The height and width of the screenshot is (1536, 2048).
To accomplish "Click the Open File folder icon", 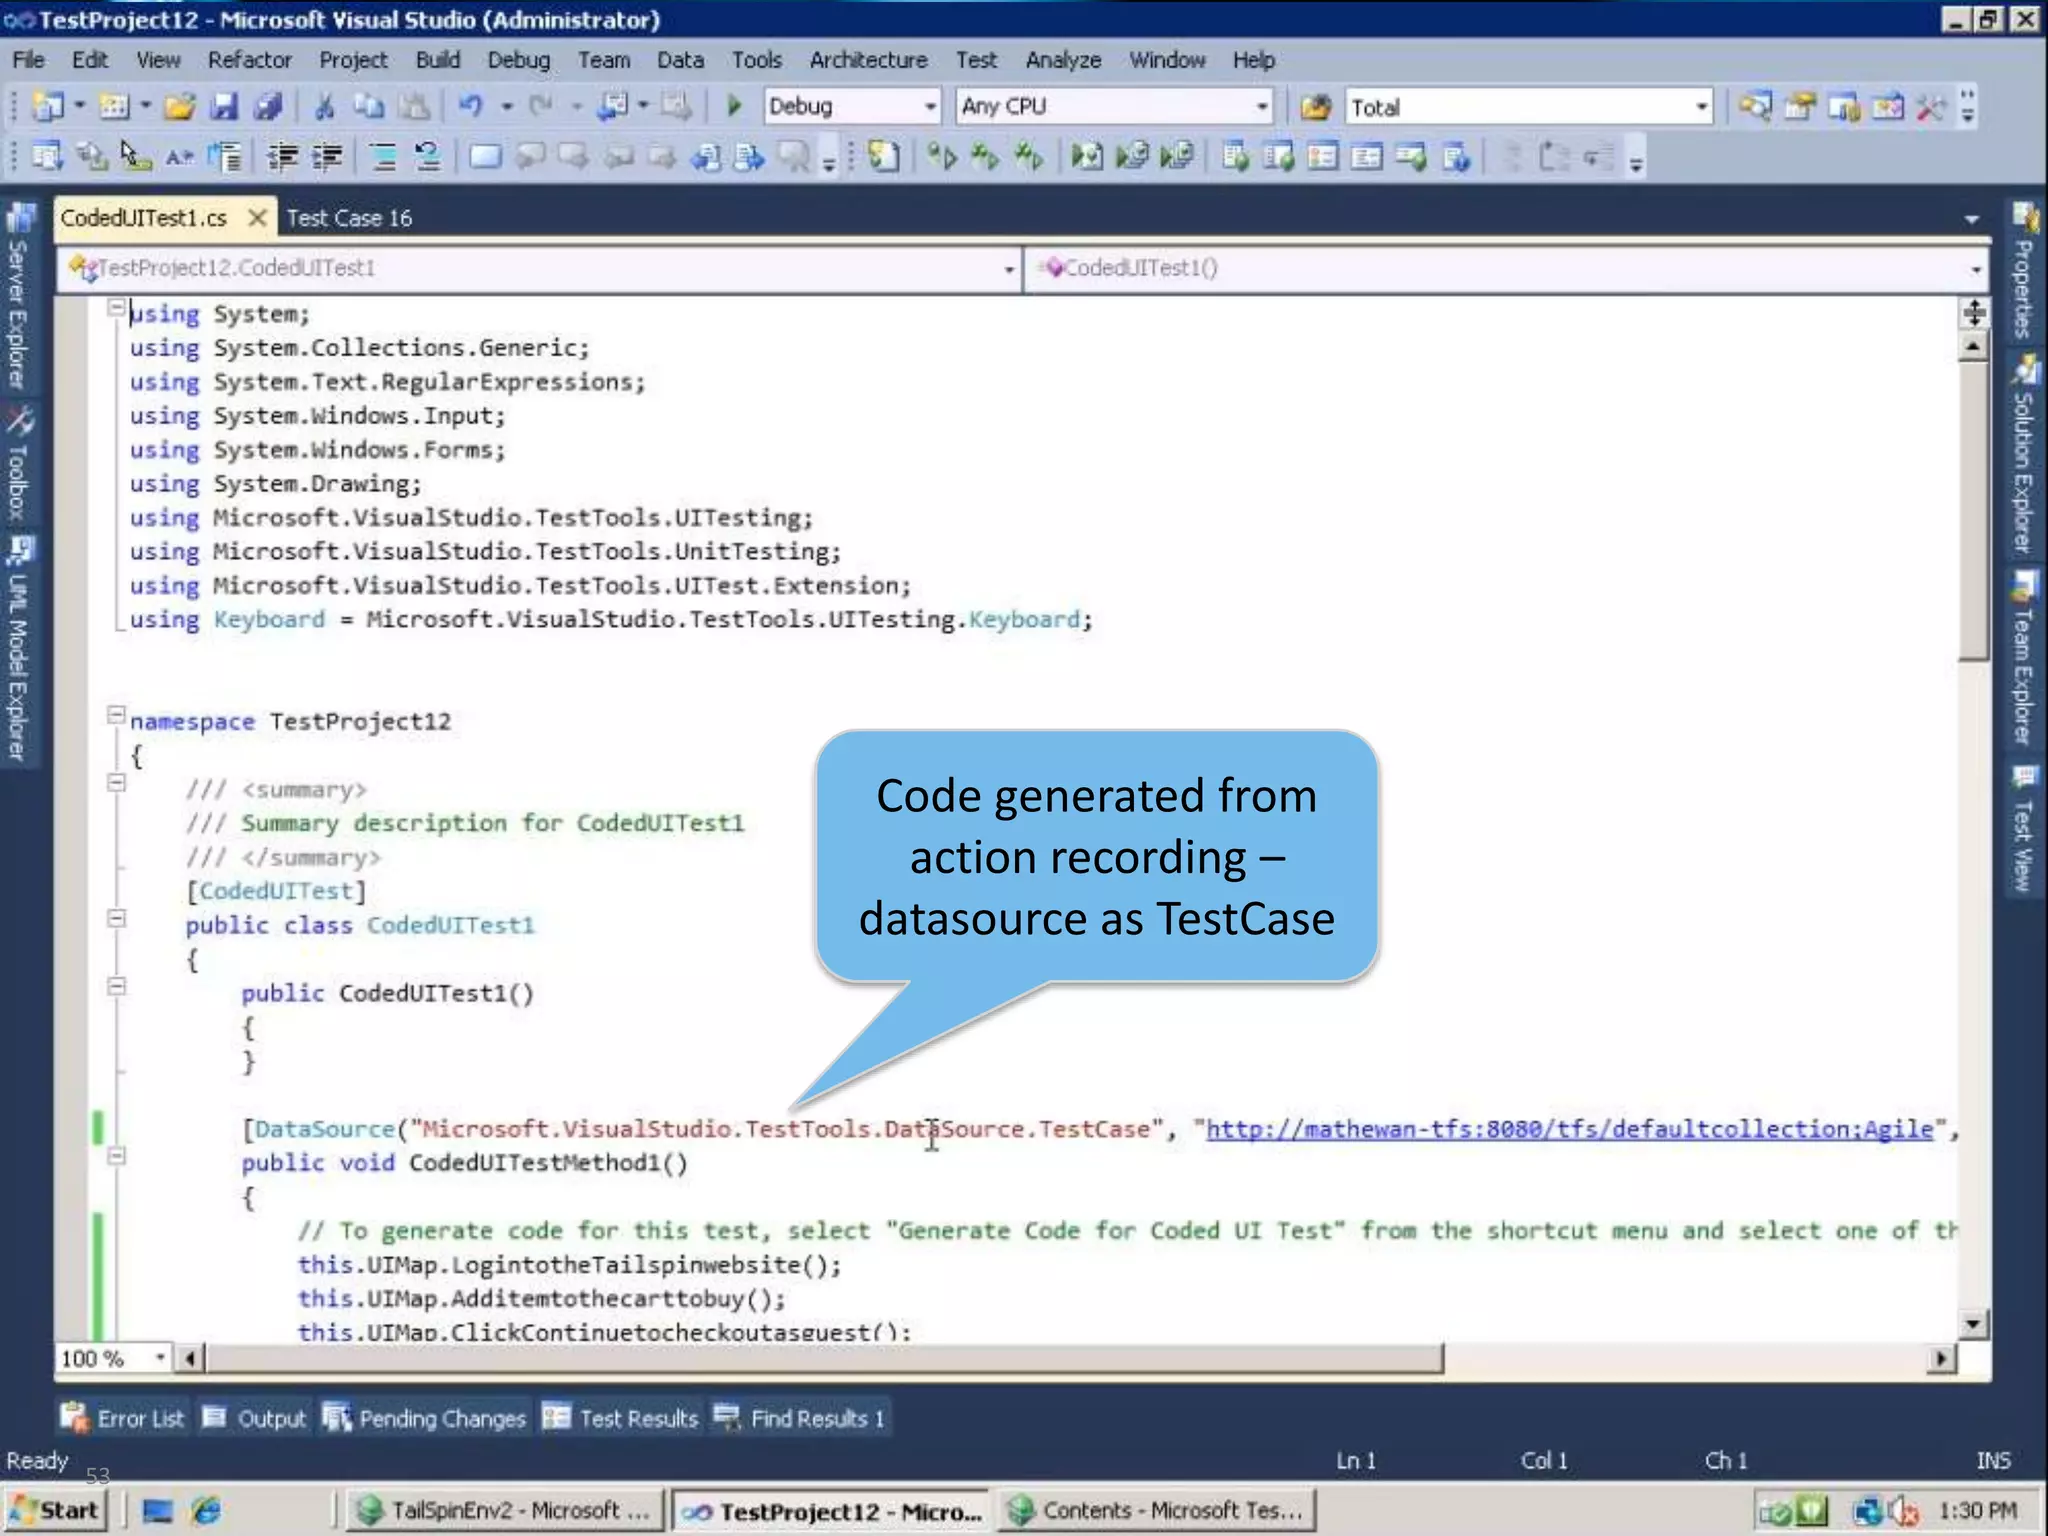I will pyautogui.click(x=180, y=106).
